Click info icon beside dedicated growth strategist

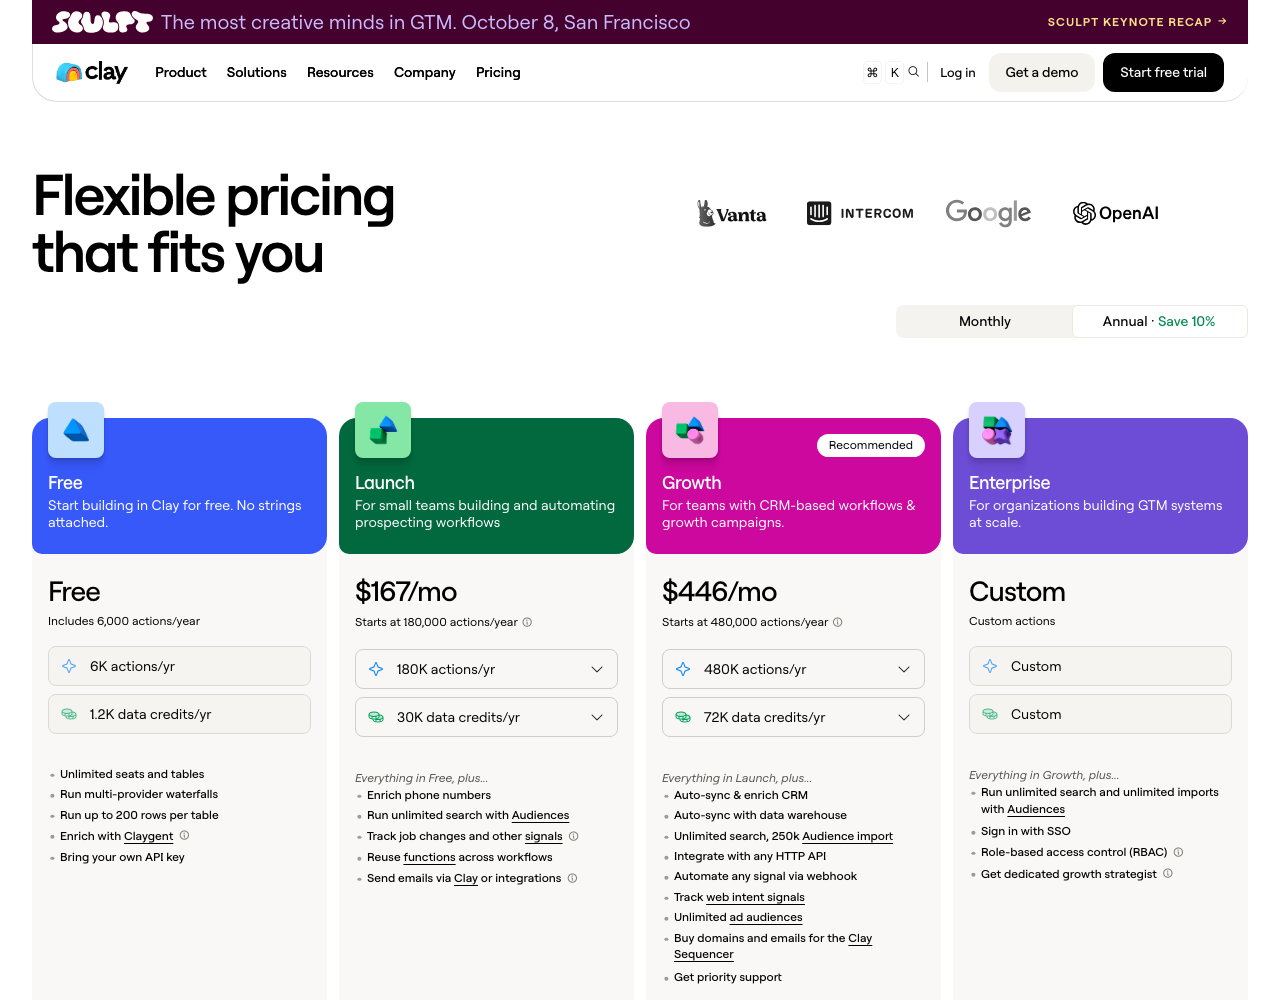click(1168, 873)
